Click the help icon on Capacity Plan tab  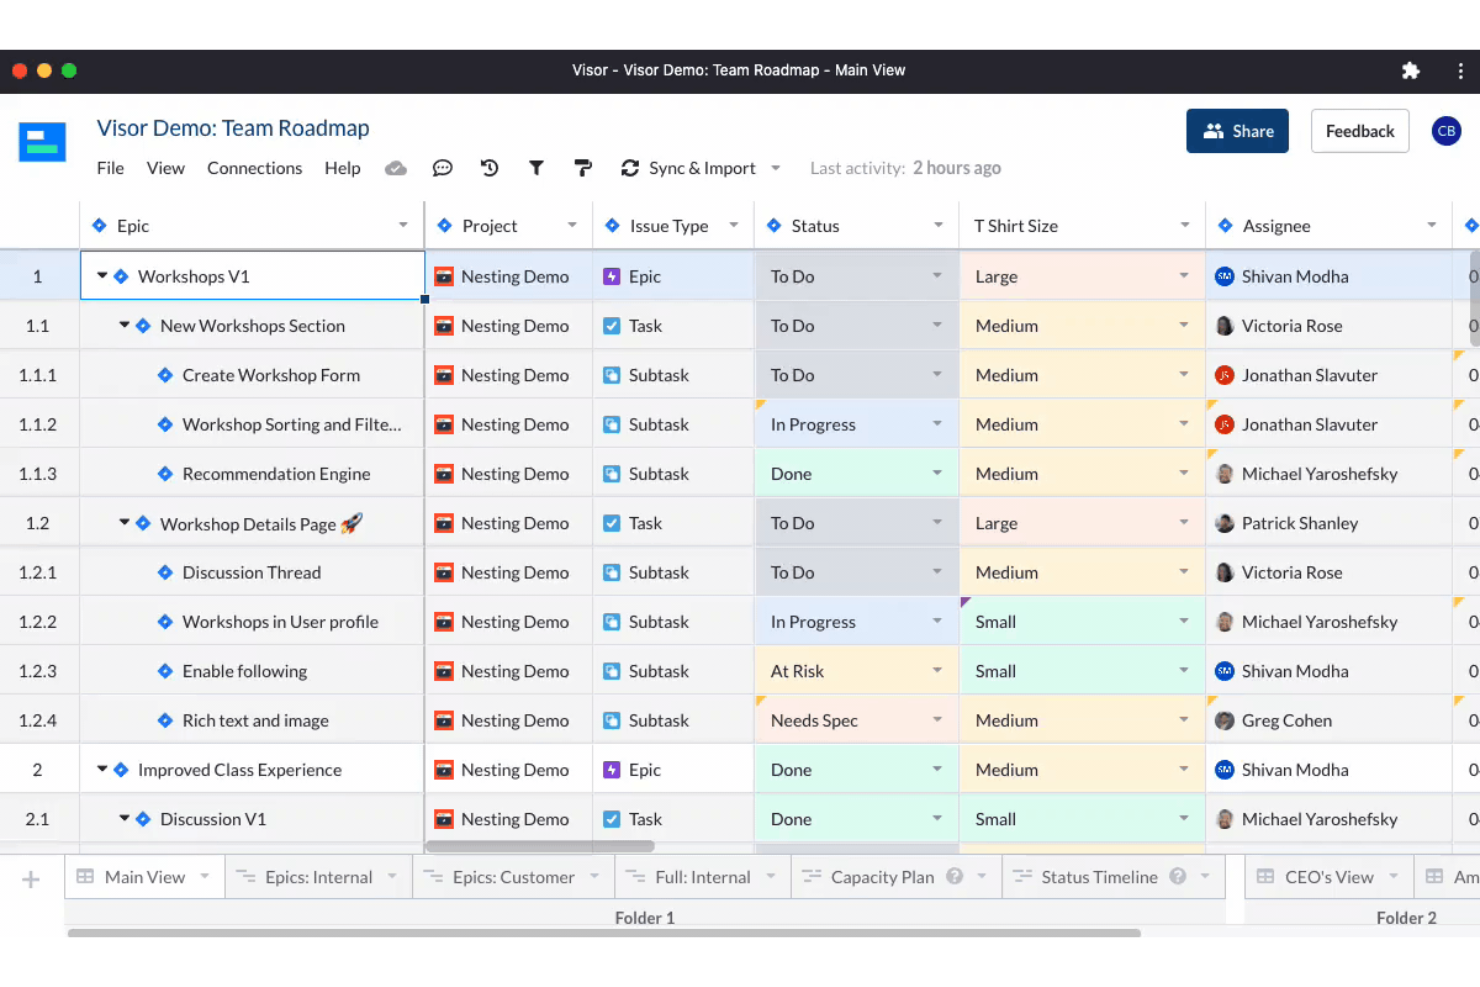click(x=955, y=876)
